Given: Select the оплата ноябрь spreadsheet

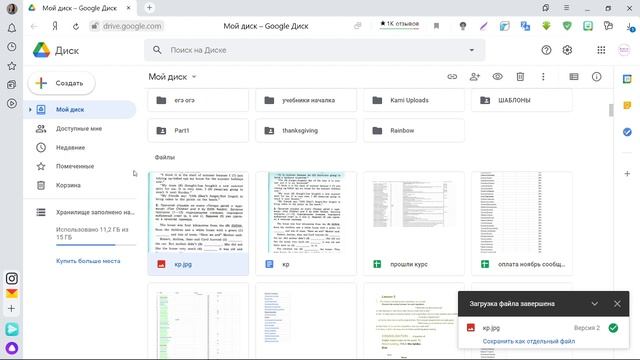Looking at the screenshot, I should pyautogui.click(x=522, y=223).
